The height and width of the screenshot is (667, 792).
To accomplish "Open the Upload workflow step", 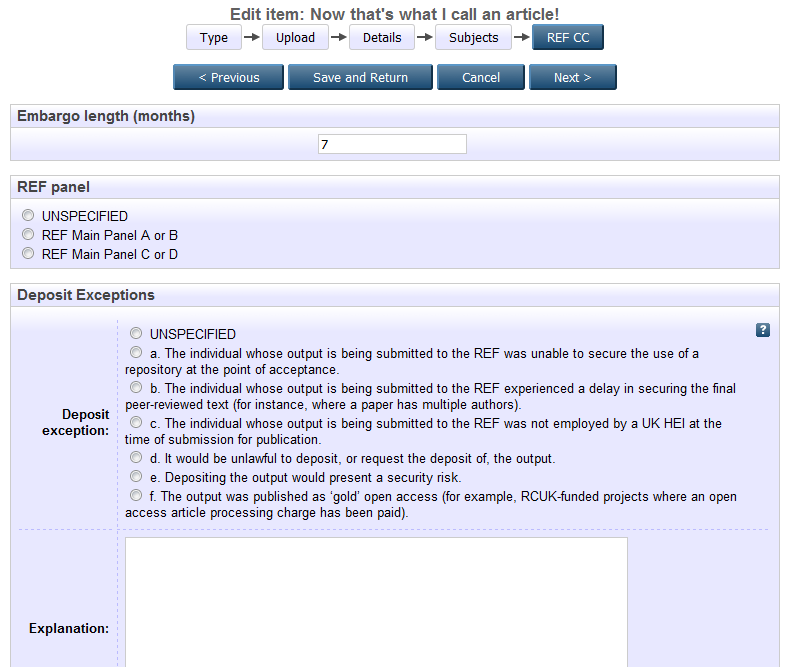I will [x=295, y=38].
